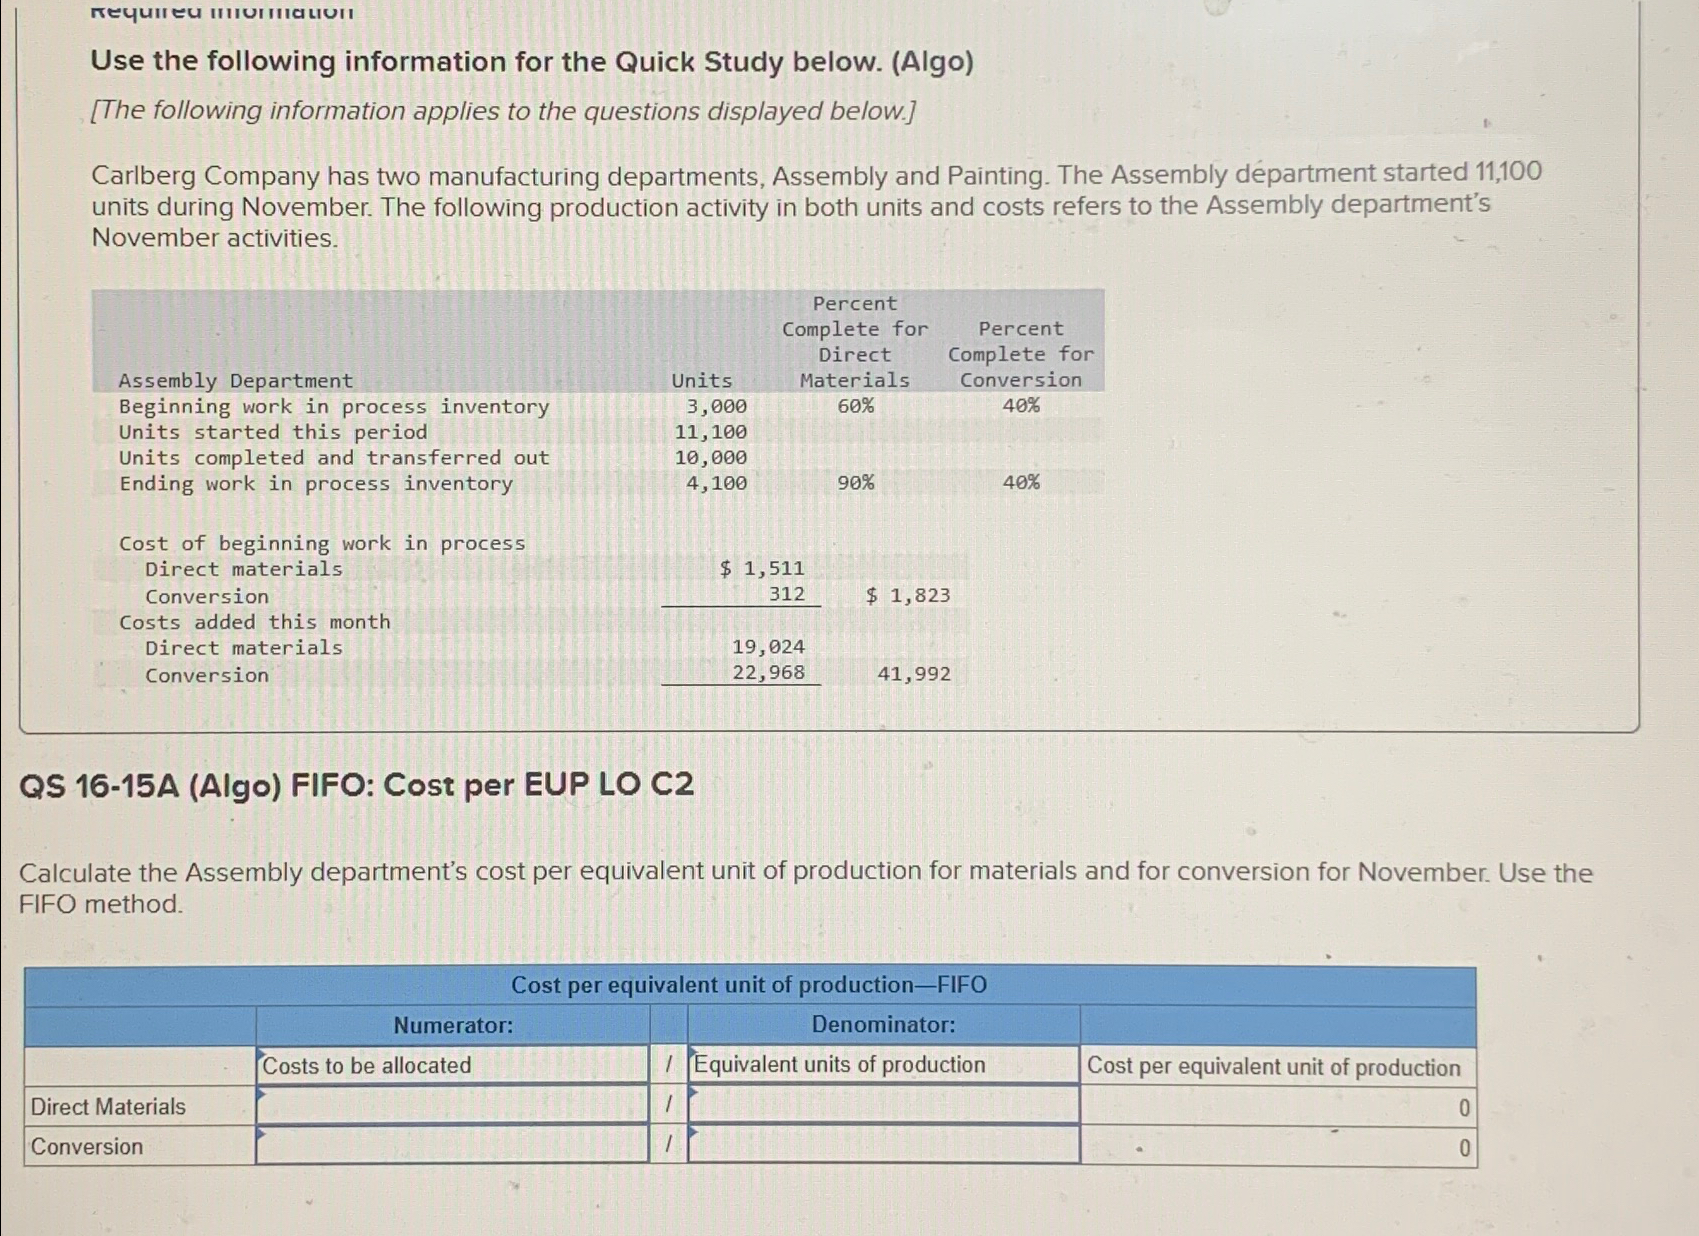
Task: Click the '4,100' ending inventory units value
Action: click(716, 483)
